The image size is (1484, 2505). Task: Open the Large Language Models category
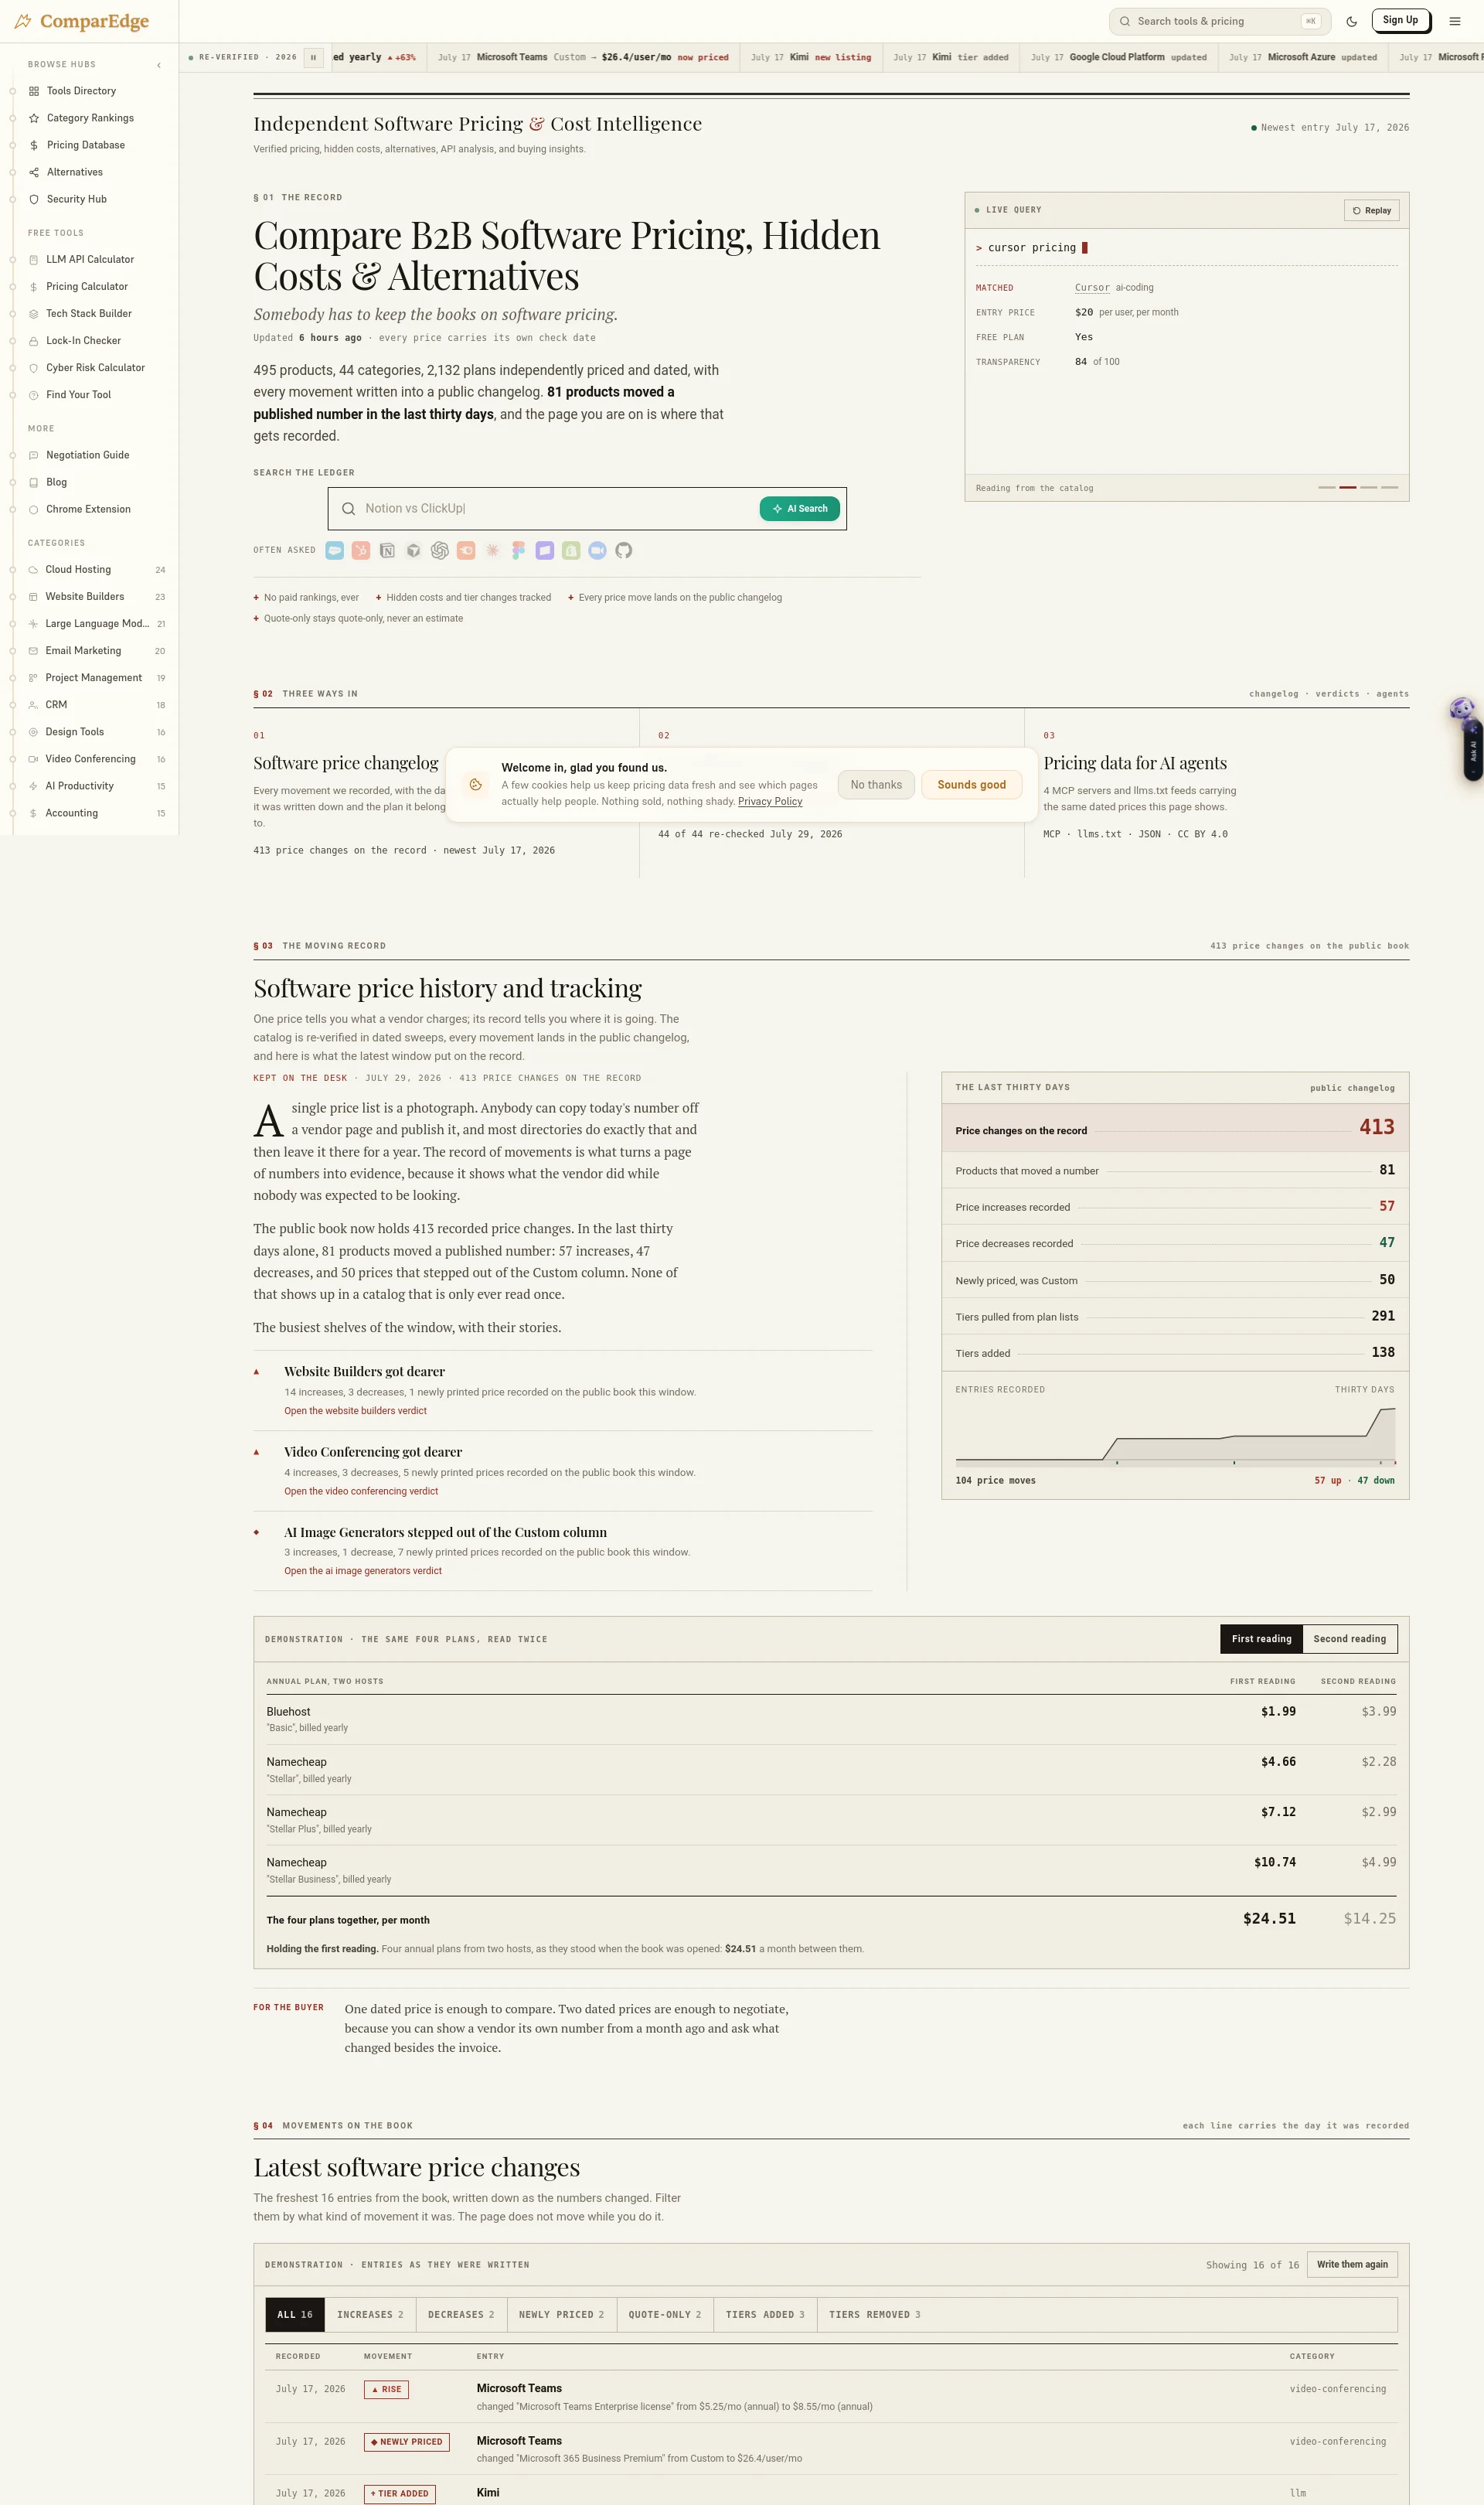point(96,623)
